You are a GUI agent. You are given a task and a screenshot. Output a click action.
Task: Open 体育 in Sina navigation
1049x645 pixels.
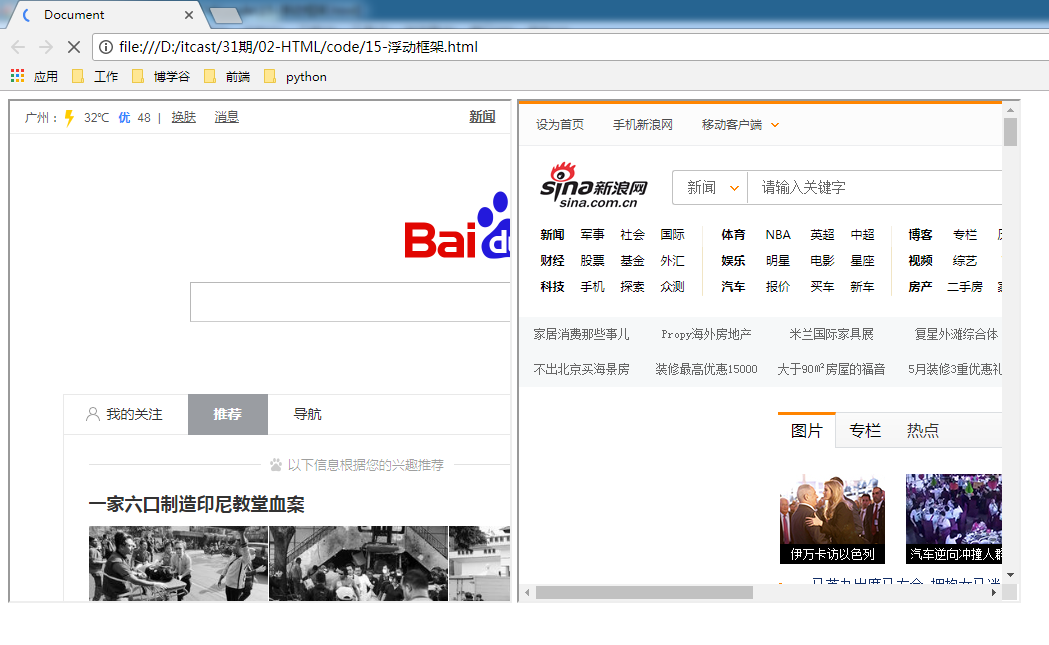pyautogui.click(x=733, y=235)
